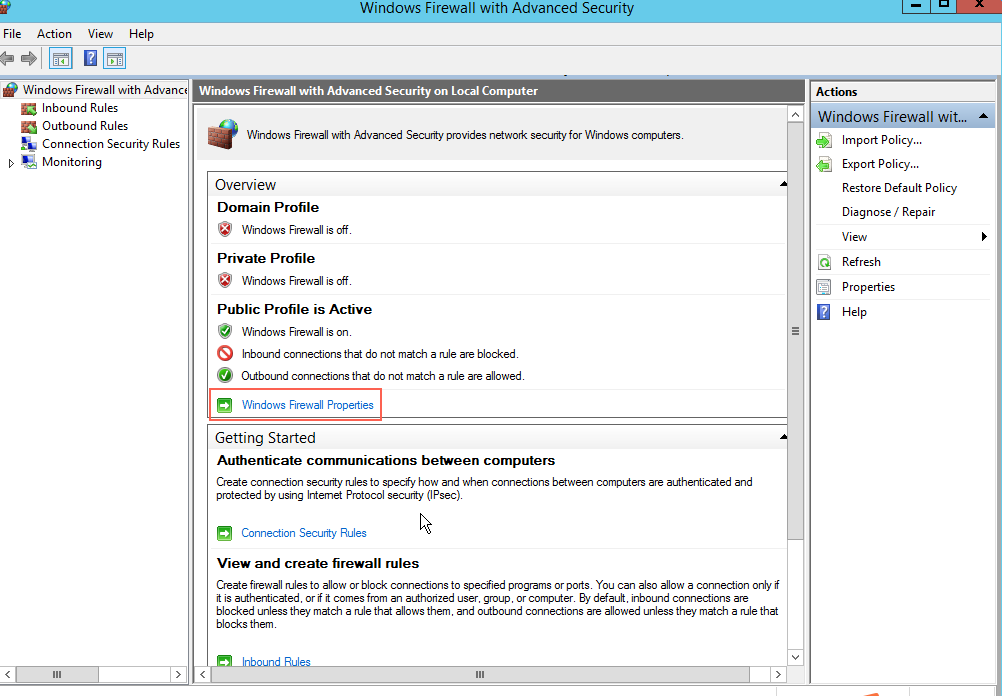Click Export Policy icon in Actions pane
Screen dimensions: 1002x696
coord(824,165)
